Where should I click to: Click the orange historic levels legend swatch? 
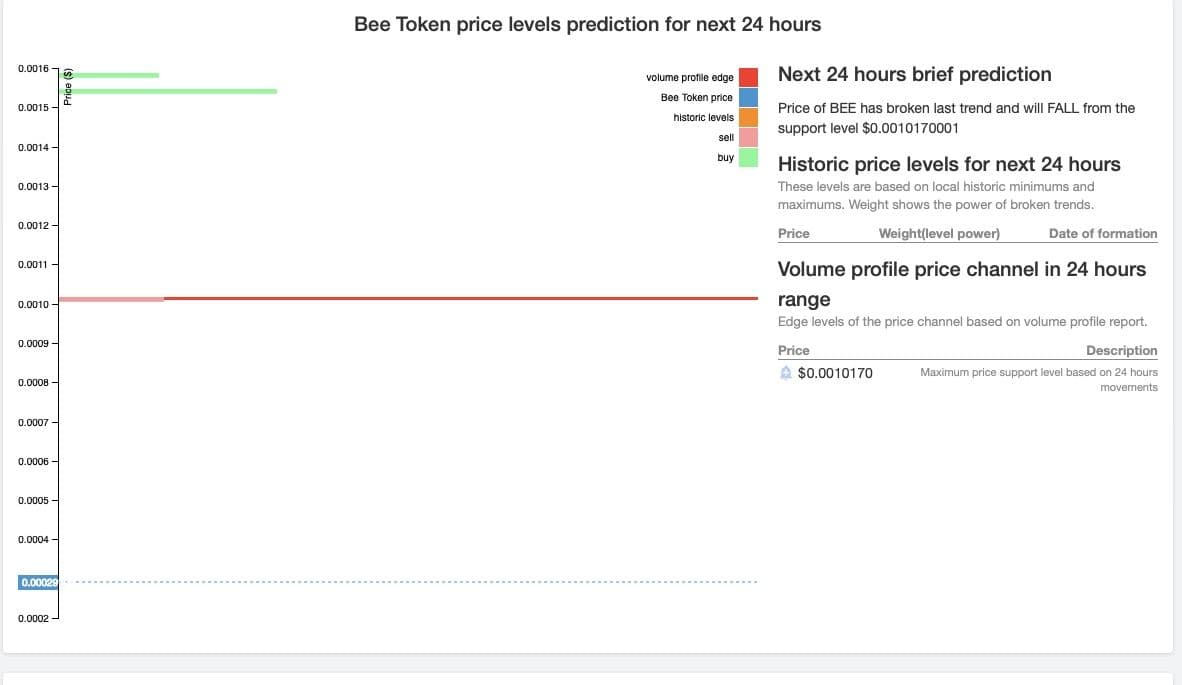(748, 117)
